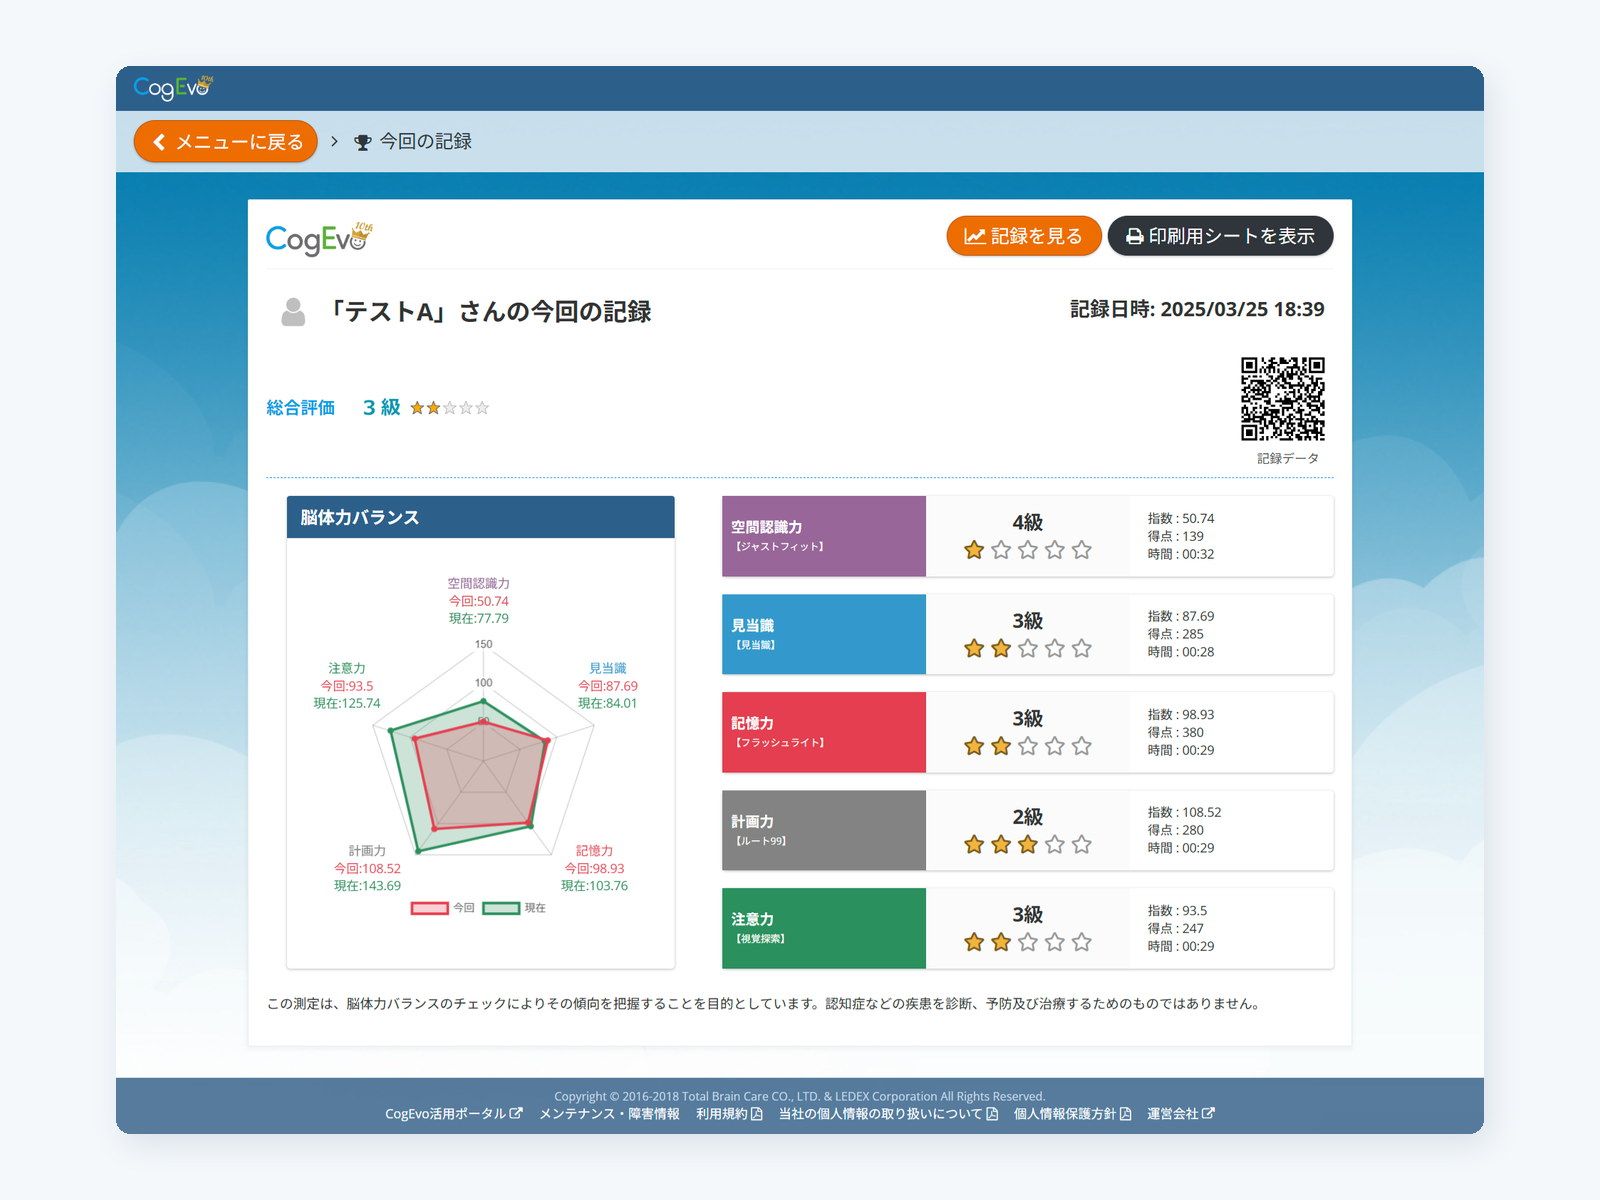The height and width of the screenshot is (1200, 1600).
Task: Click chart label 現在:77.79
Action: coord(478,618)
